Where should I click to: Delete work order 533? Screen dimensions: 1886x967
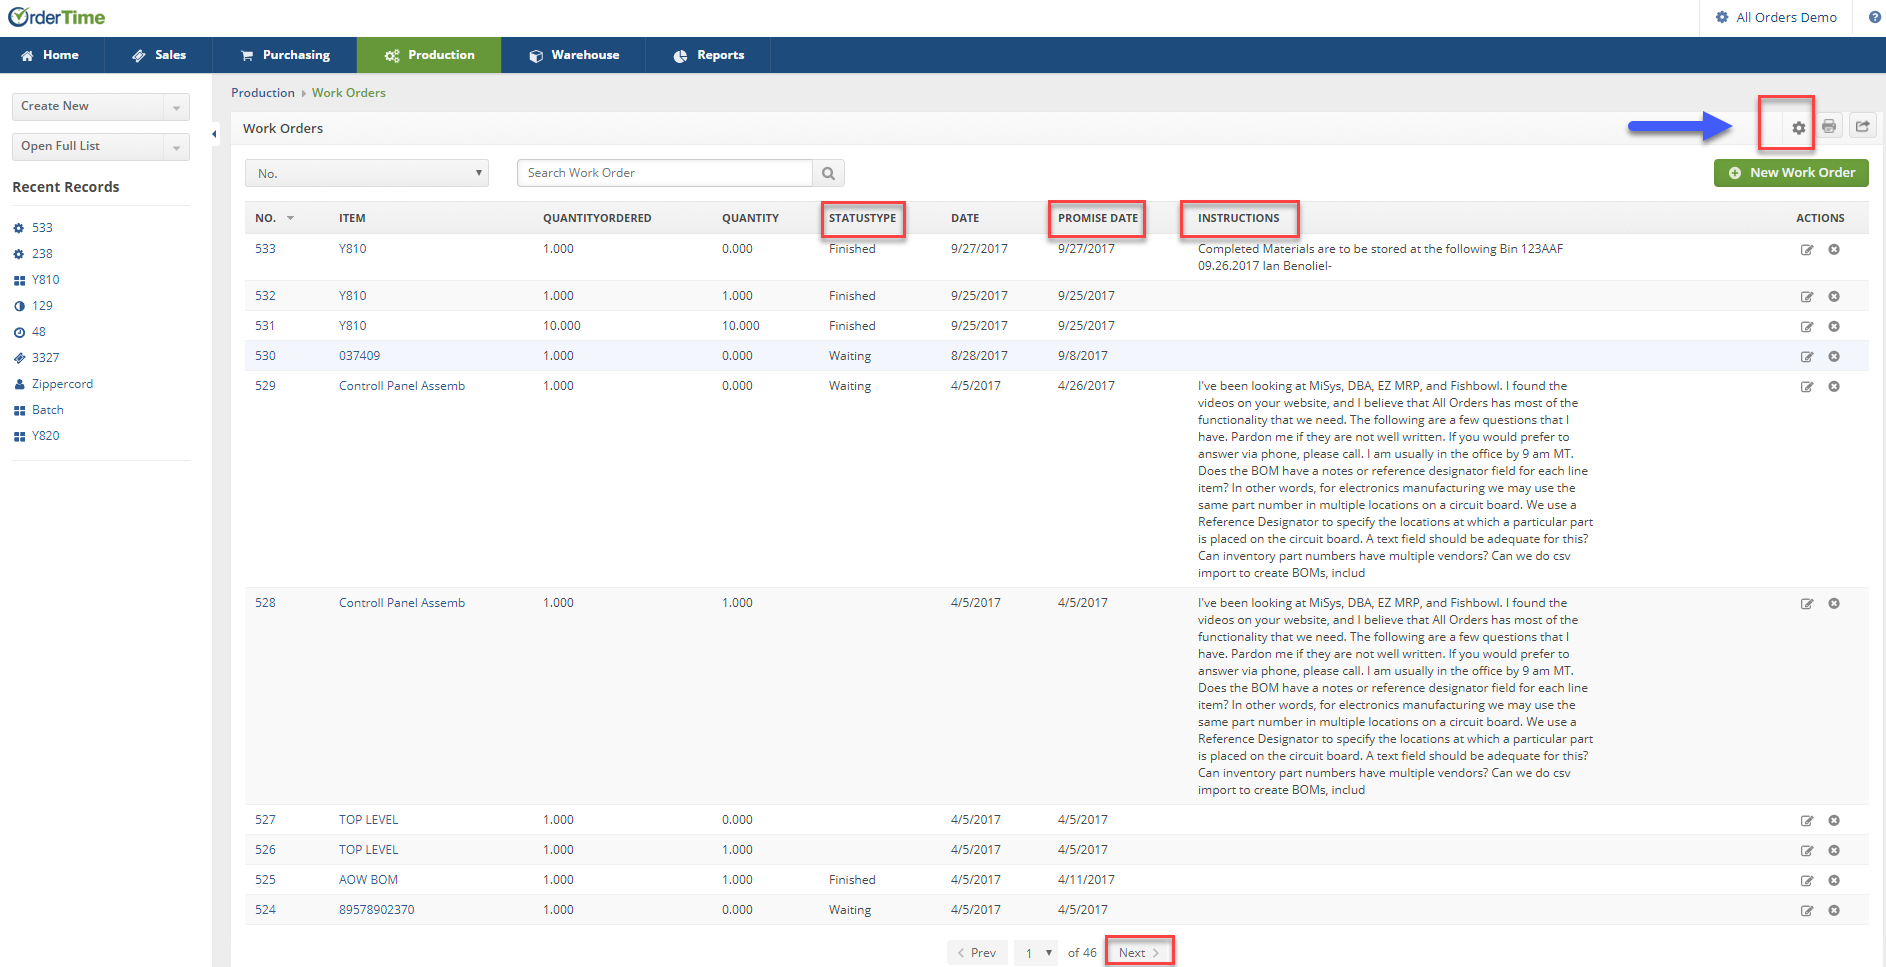pos(1834,250)
